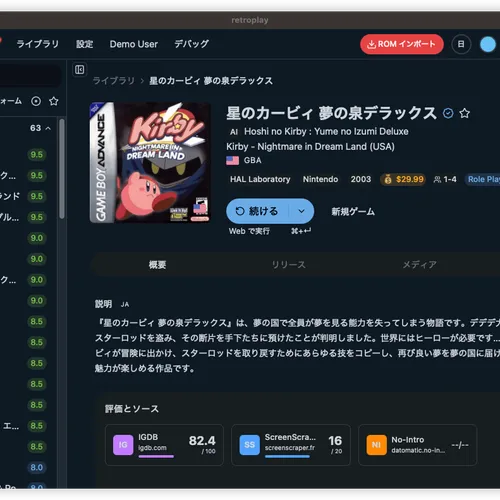Click the ScreenScraper SS source icon
The height and width of the screenshot is (500, 500).
pos(250,445)
